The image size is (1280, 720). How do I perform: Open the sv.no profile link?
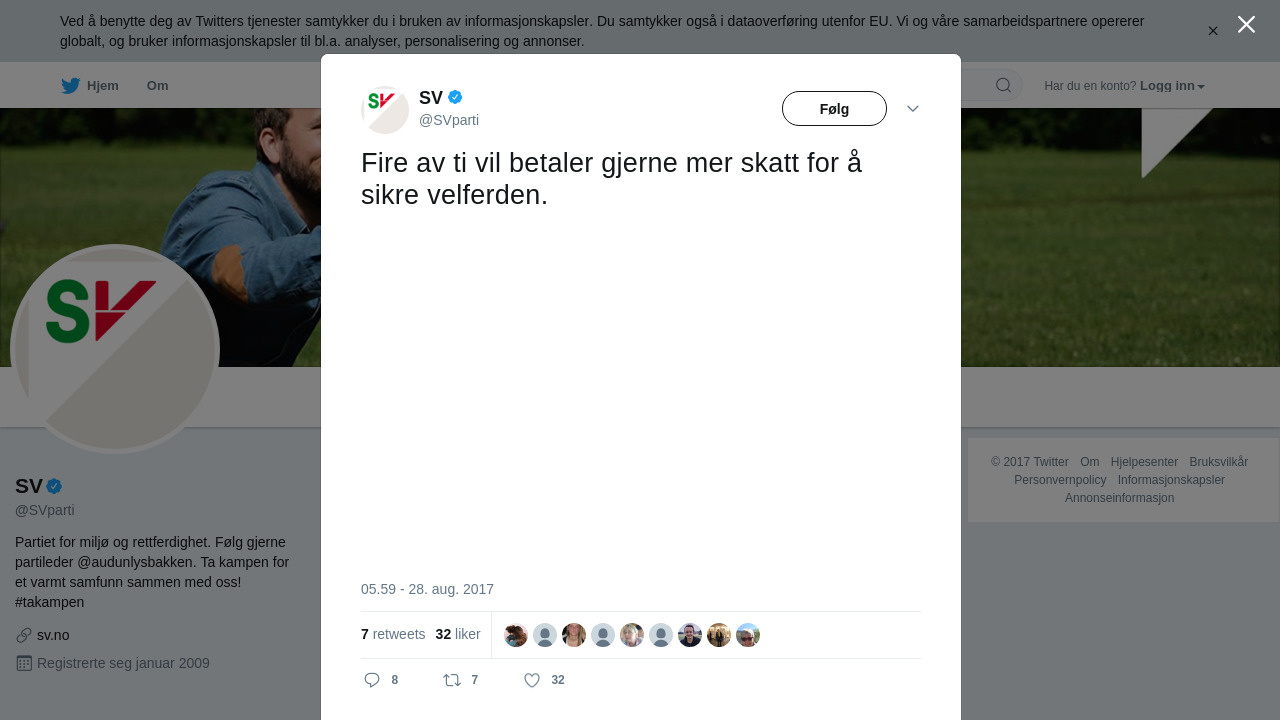tap(53, 635)
